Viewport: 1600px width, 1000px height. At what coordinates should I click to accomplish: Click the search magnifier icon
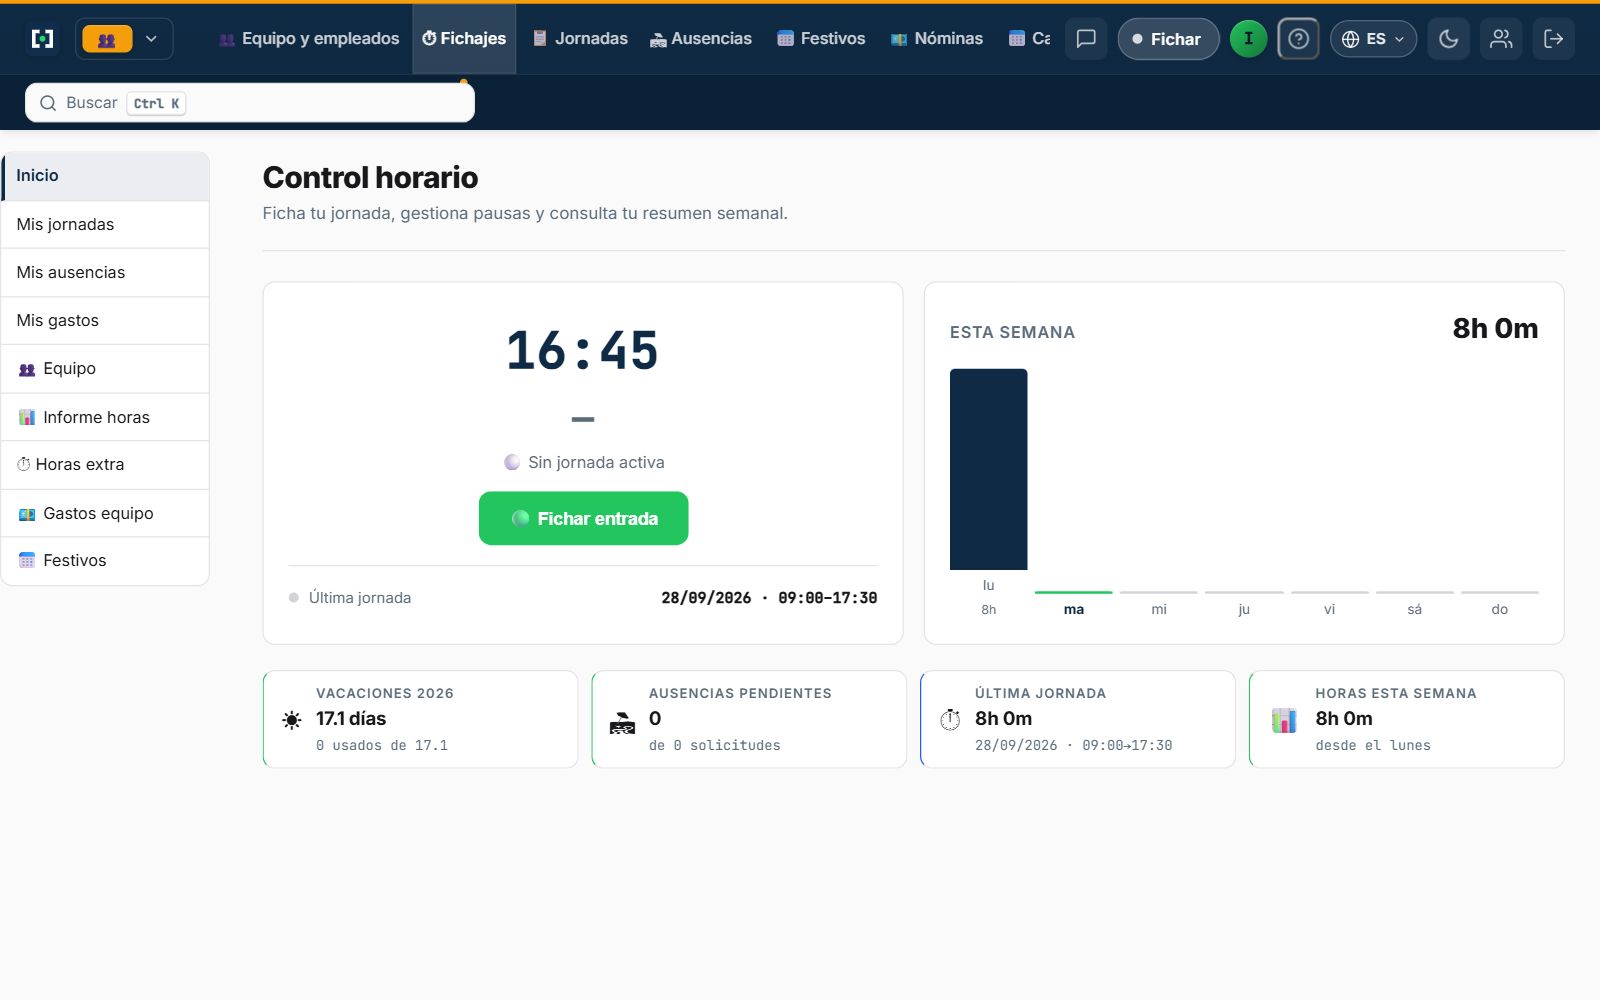point(48,103)
